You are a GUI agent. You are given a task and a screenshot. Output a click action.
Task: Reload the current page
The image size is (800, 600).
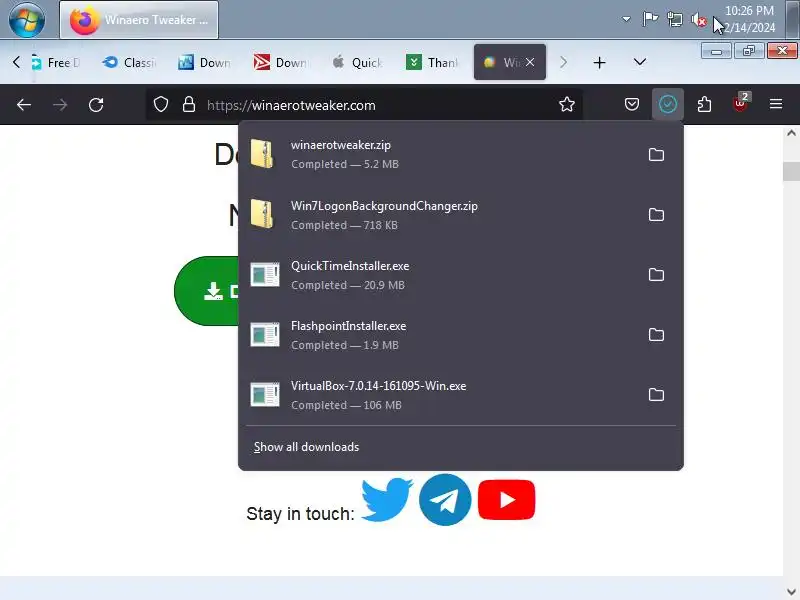pyautogui.click(x=96, y=105)
